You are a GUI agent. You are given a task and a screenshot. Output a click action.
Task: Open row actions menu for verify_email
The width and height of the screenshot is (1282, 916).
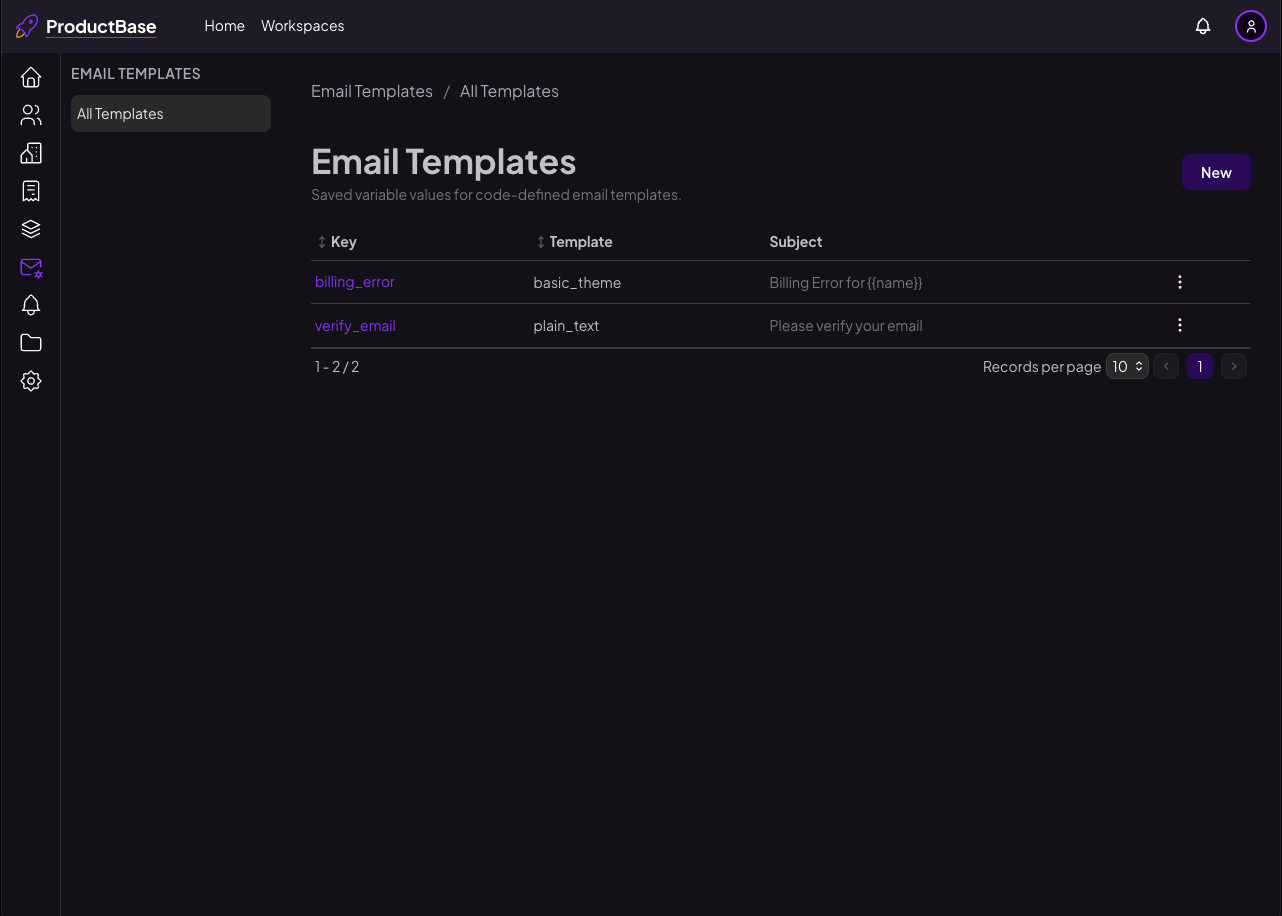pos(1180,325)
